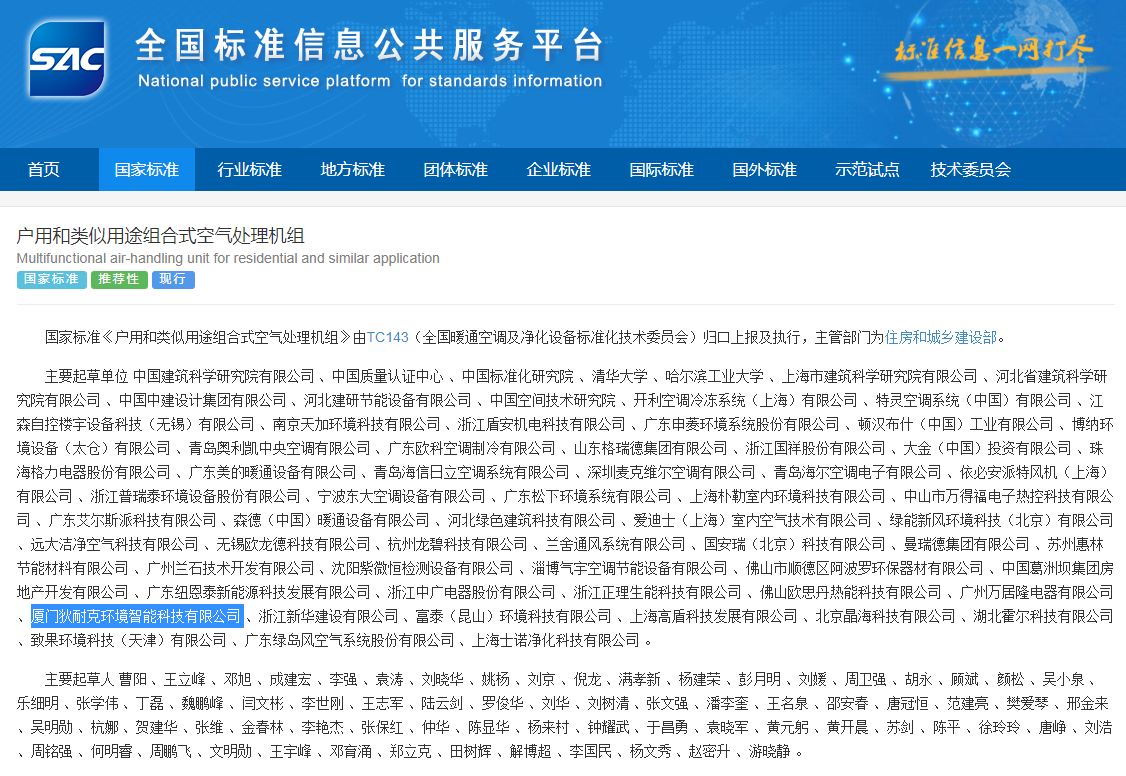Navigate to the 国际标准 tab
The width and height of the screenshot is (1126, 776).
click(x=662, y=169)
